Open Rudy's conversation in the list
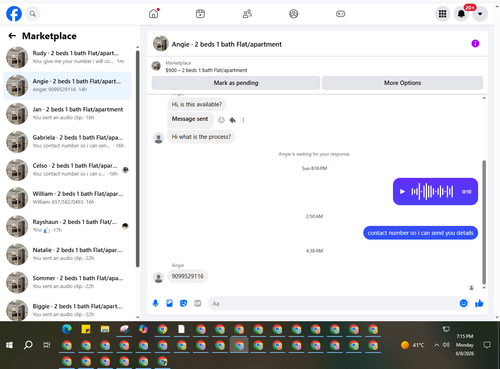 click(x=67, y=57)
